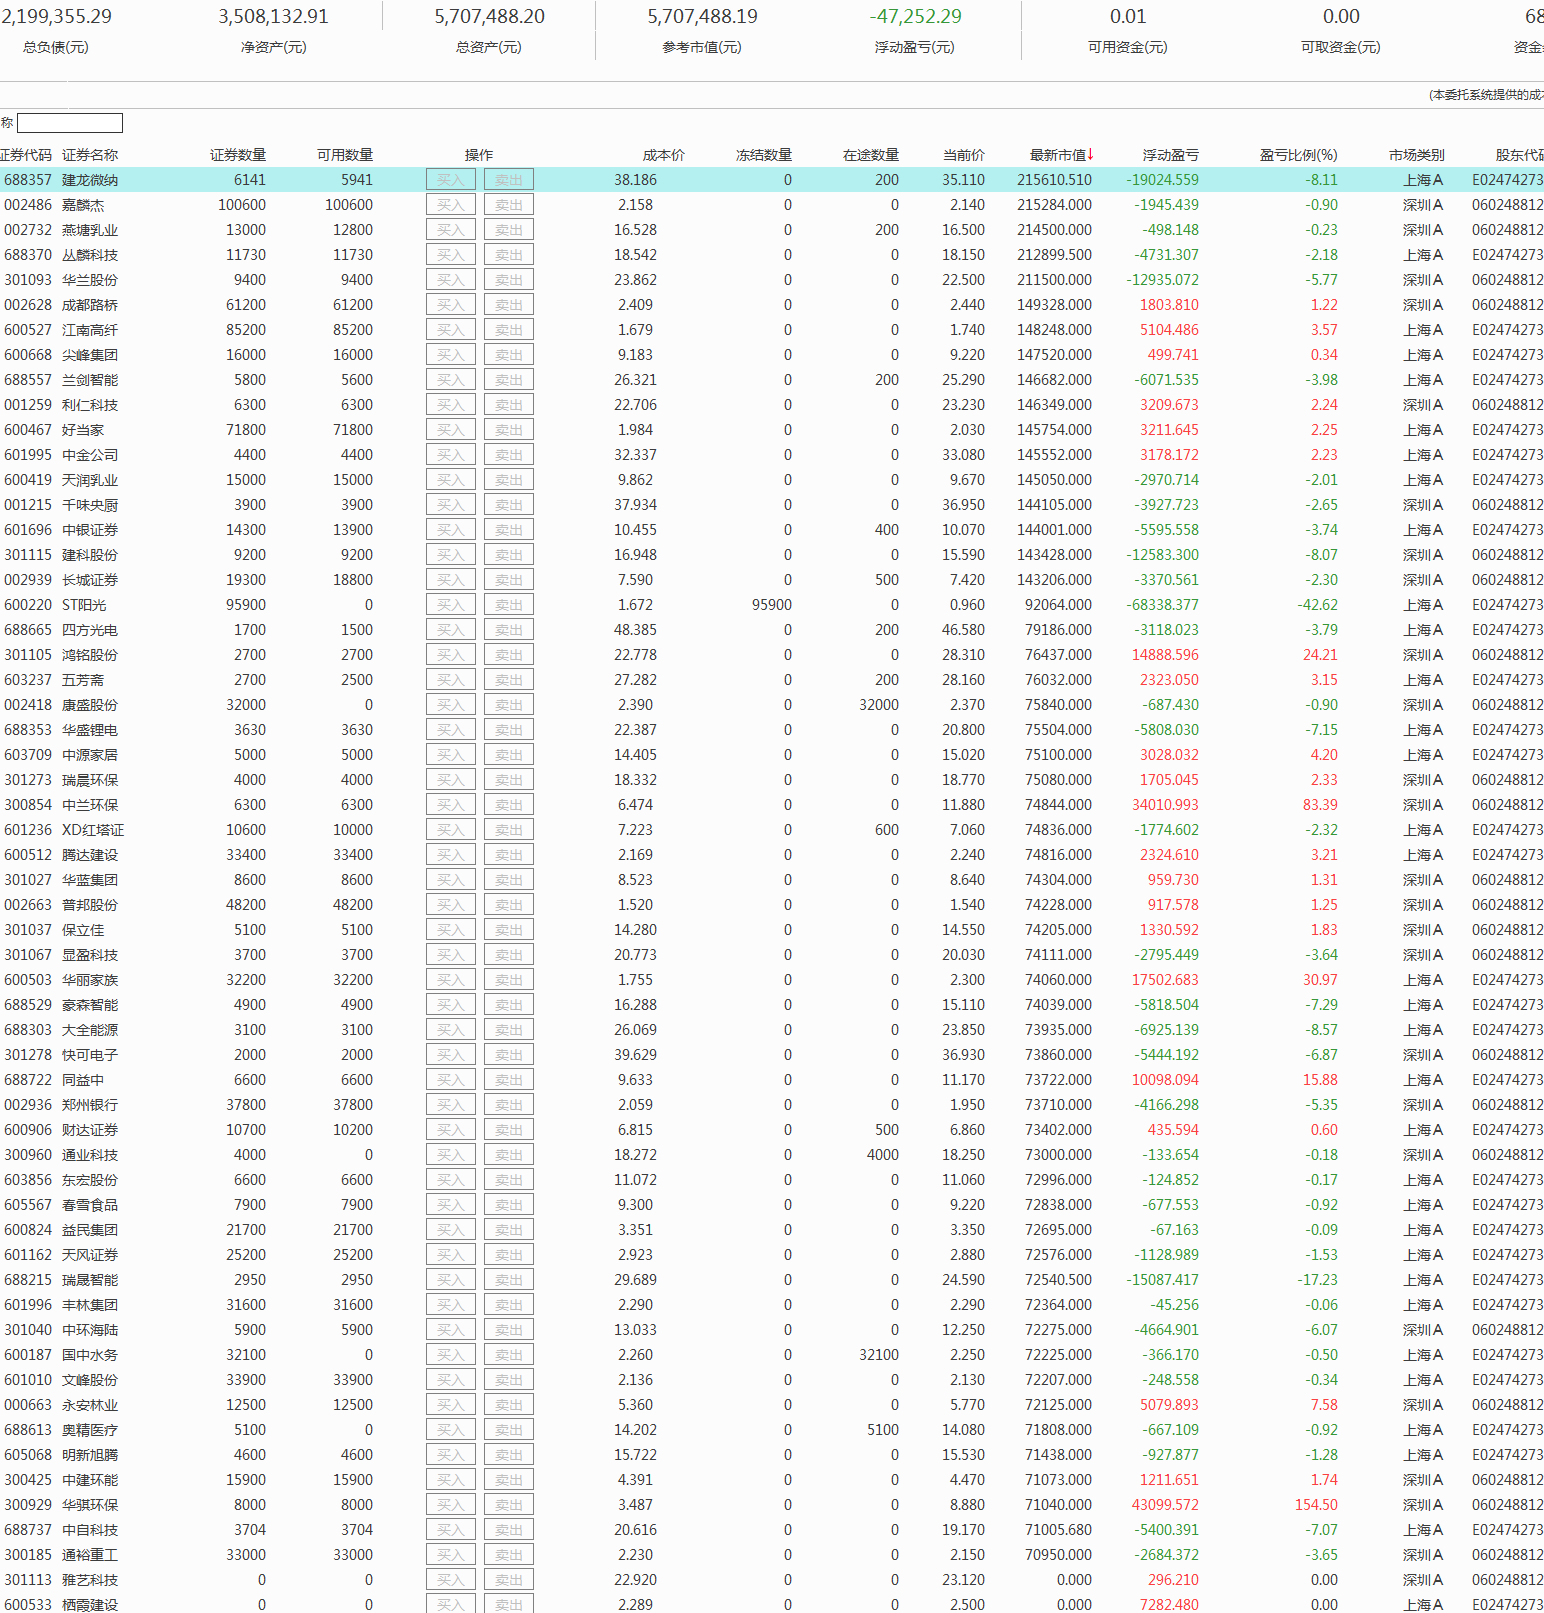Viewport: 1544px width, 1613px height.
Task: Select profit ratio 83.39 cell
Action: click(1320, 805)
